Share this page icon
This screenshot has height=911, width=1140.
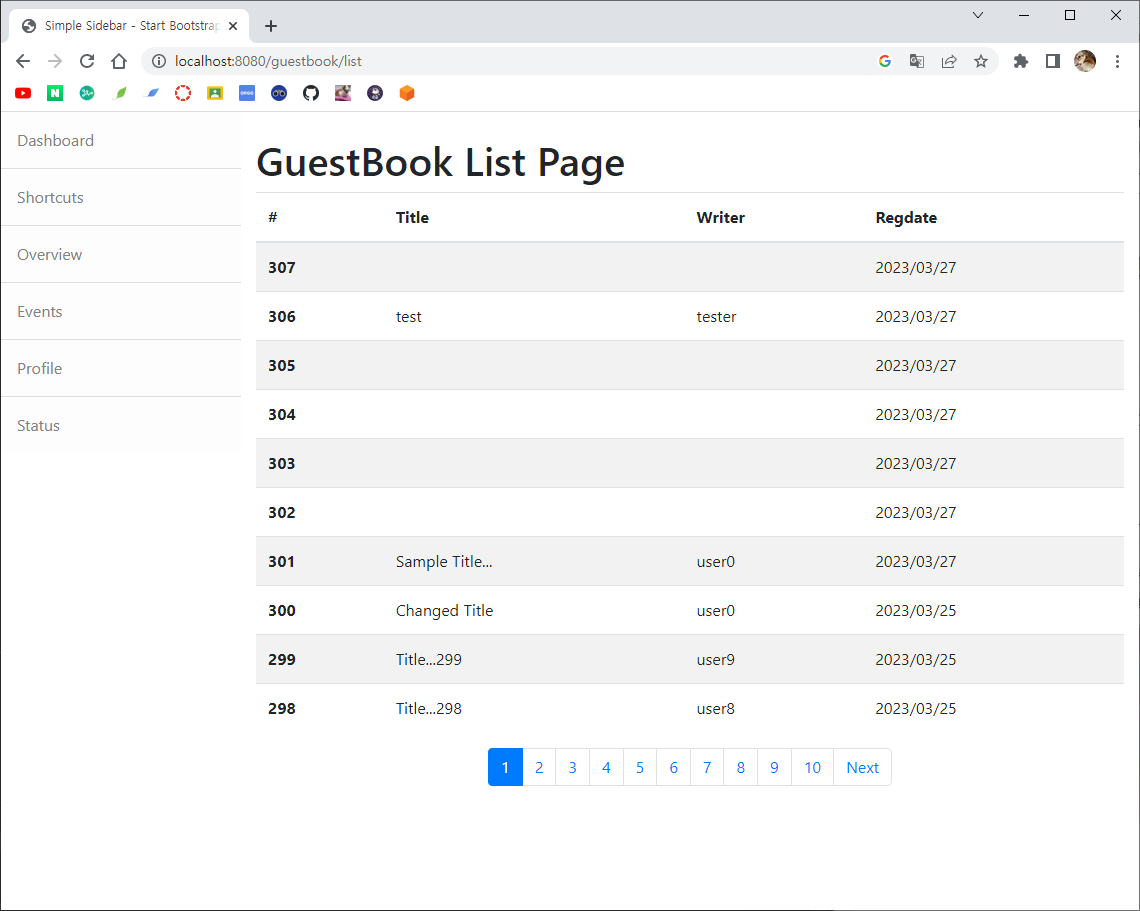coord(949,61)
